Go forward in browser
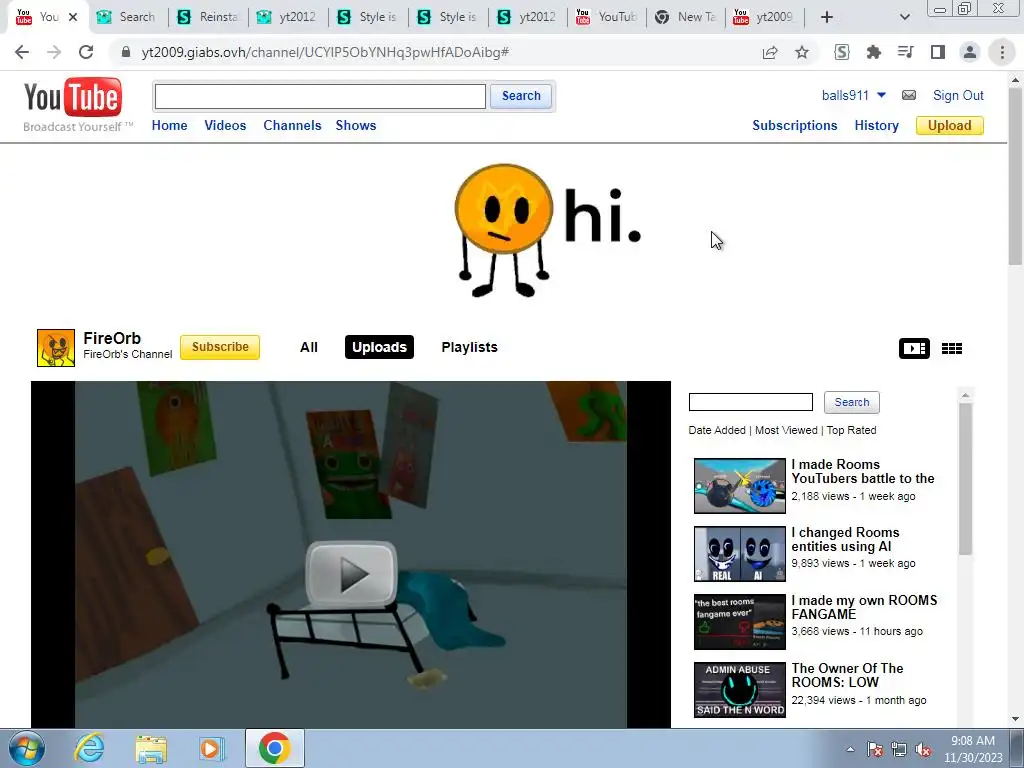1024x768 pixels. 54,52
